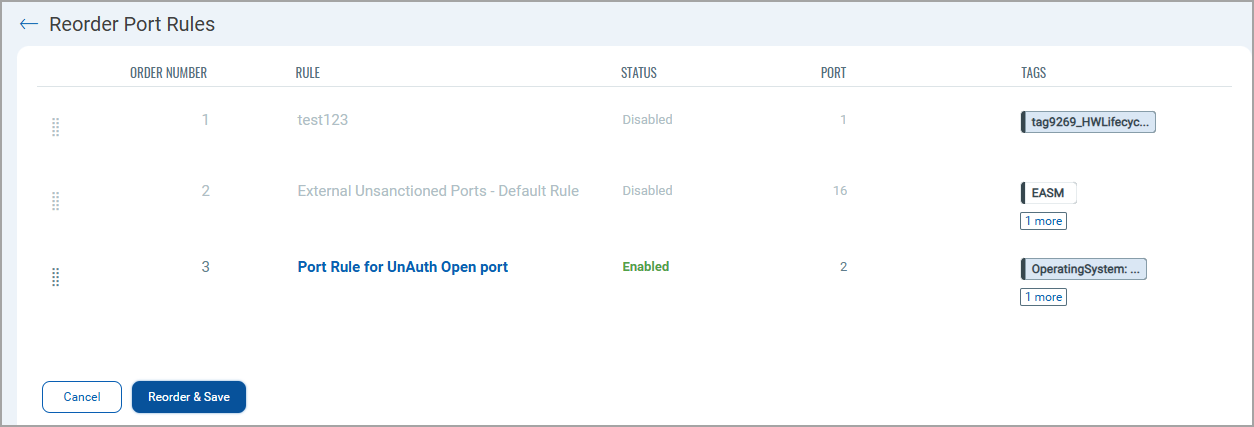Image resolution: width=1254 pixels, height=427 pixels.
Task: Select drag handle of External Unsanctioned Ports rule
Action: pyautogui.click(x=55, y=201)
